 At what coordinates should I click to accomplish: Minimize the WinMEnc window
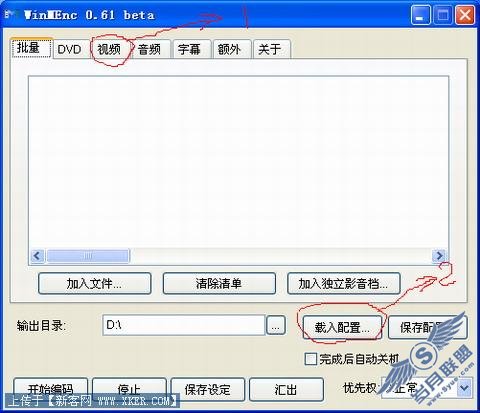[x=420, y=15]
